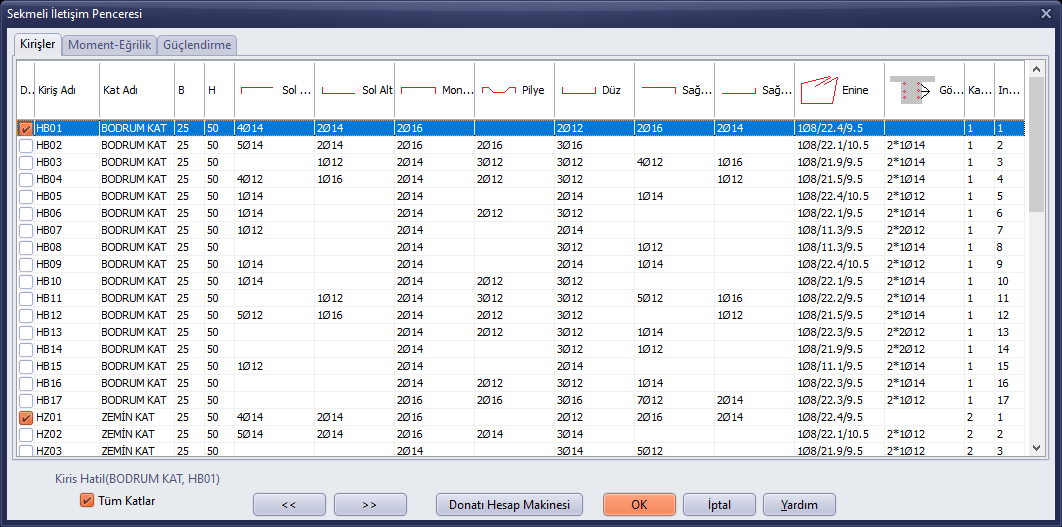Go to next beam with >> button

370,505
